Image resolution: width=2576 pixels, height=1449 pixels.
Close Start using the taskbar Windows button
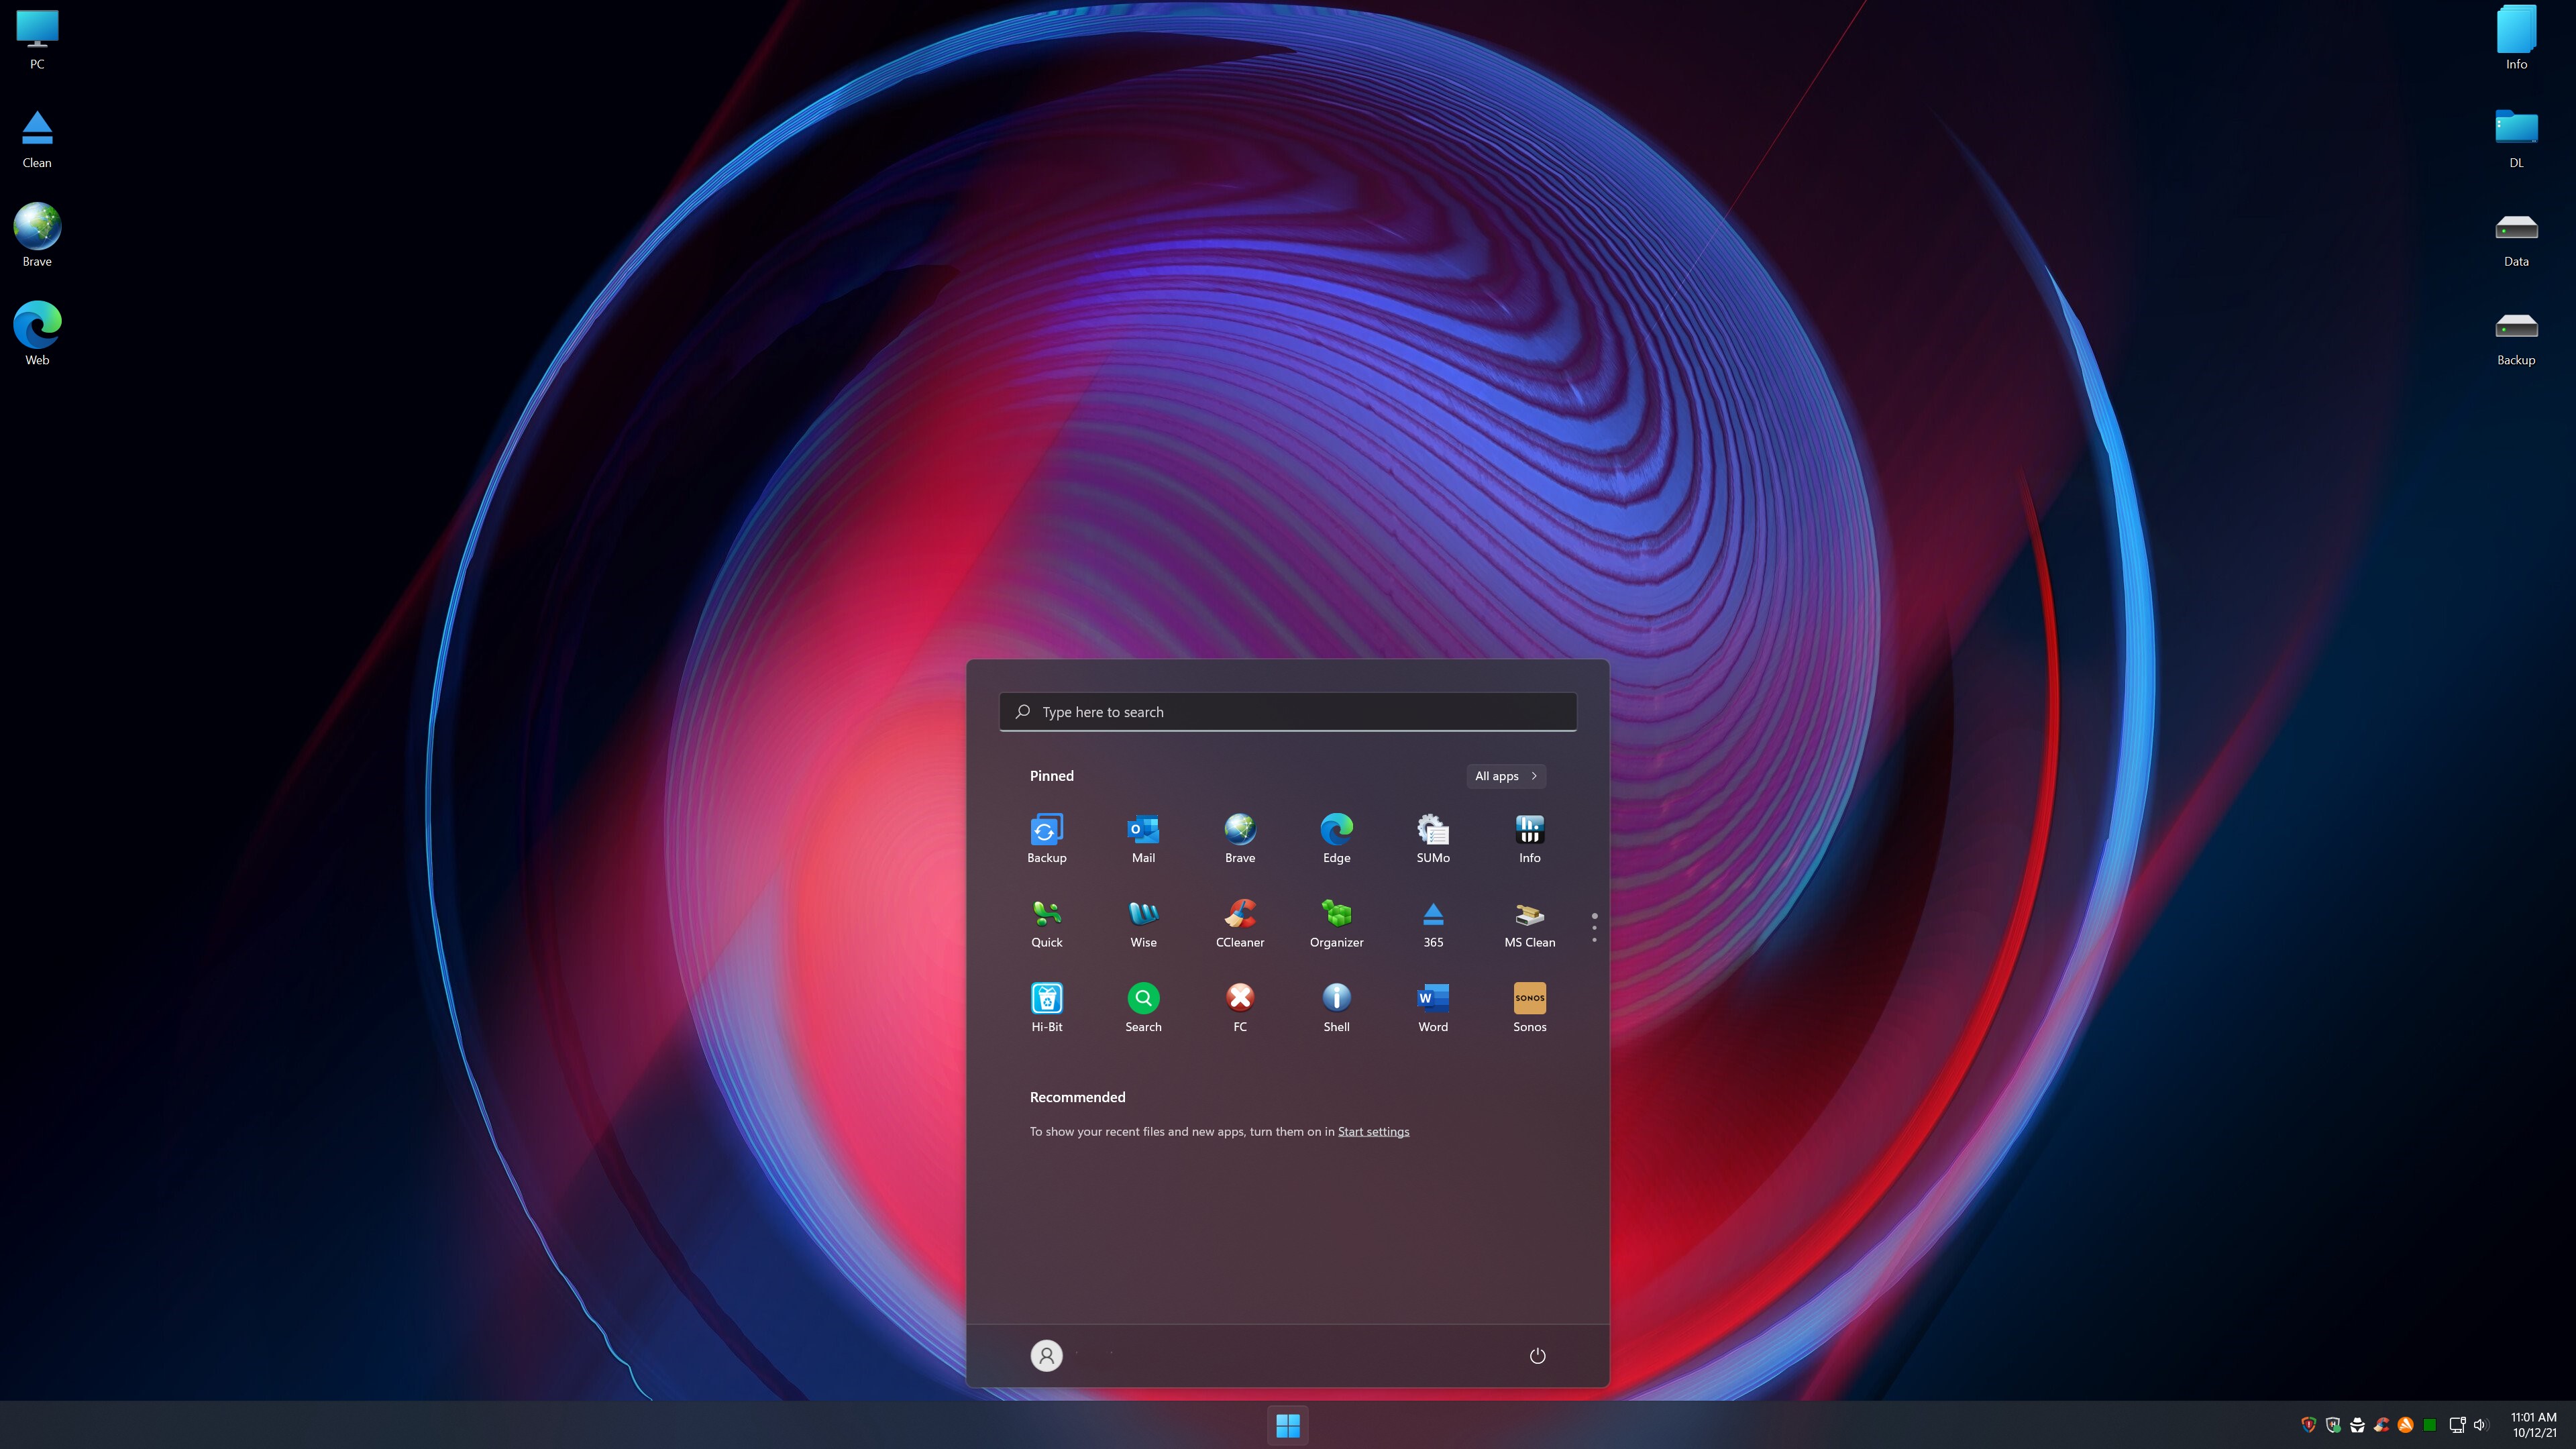[1288, 1425]
